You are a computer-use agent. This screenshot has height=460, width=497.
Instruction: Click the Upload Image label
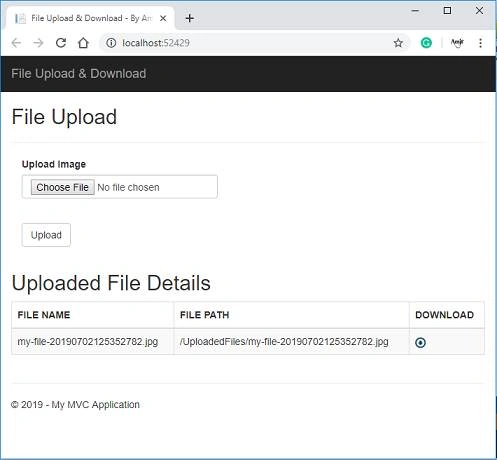(x=54, y=164)
